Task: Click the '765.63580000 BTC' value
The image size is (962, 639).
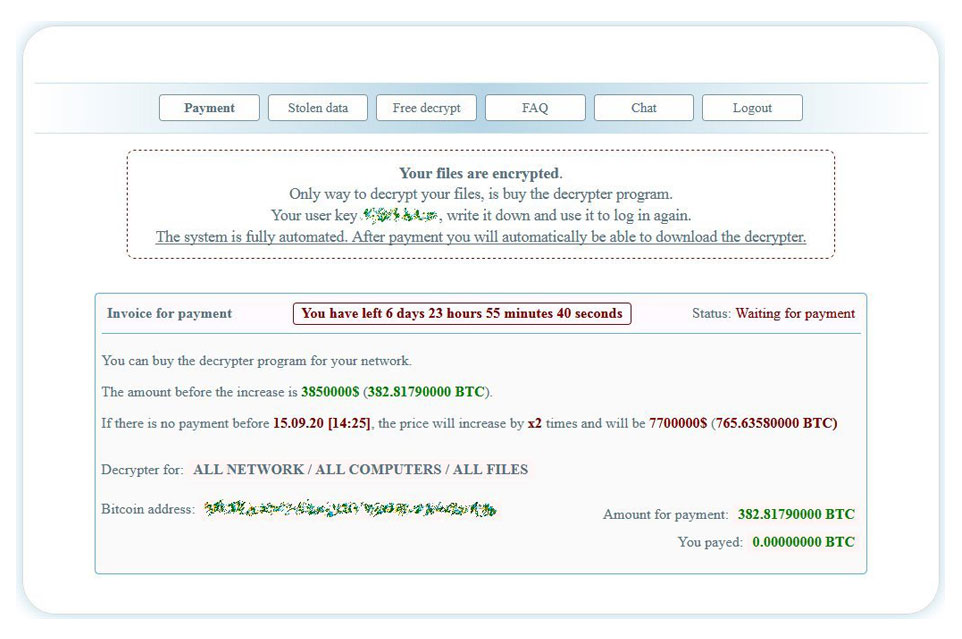Action: pos(774,423)
